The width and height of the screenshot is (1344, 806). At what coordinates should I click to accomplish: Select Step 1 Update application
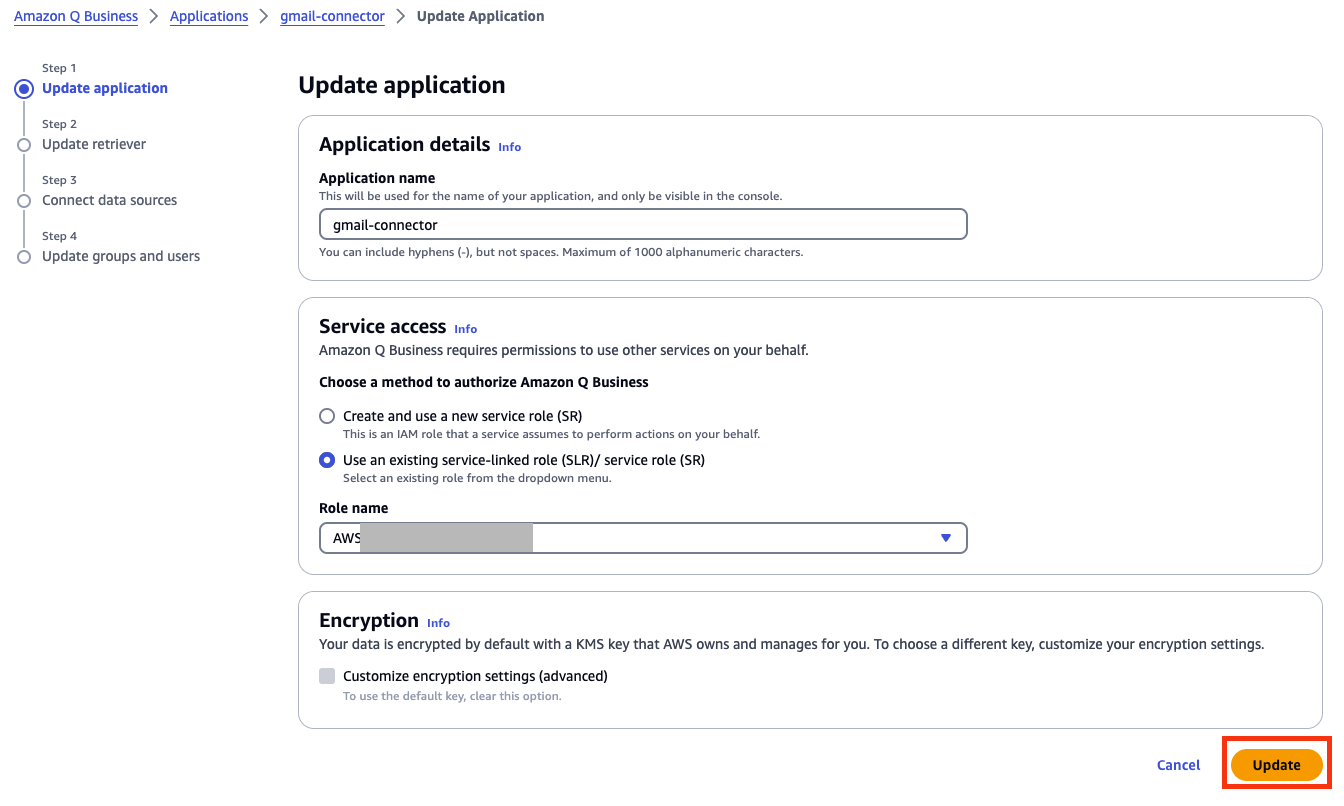click(105, 88)
